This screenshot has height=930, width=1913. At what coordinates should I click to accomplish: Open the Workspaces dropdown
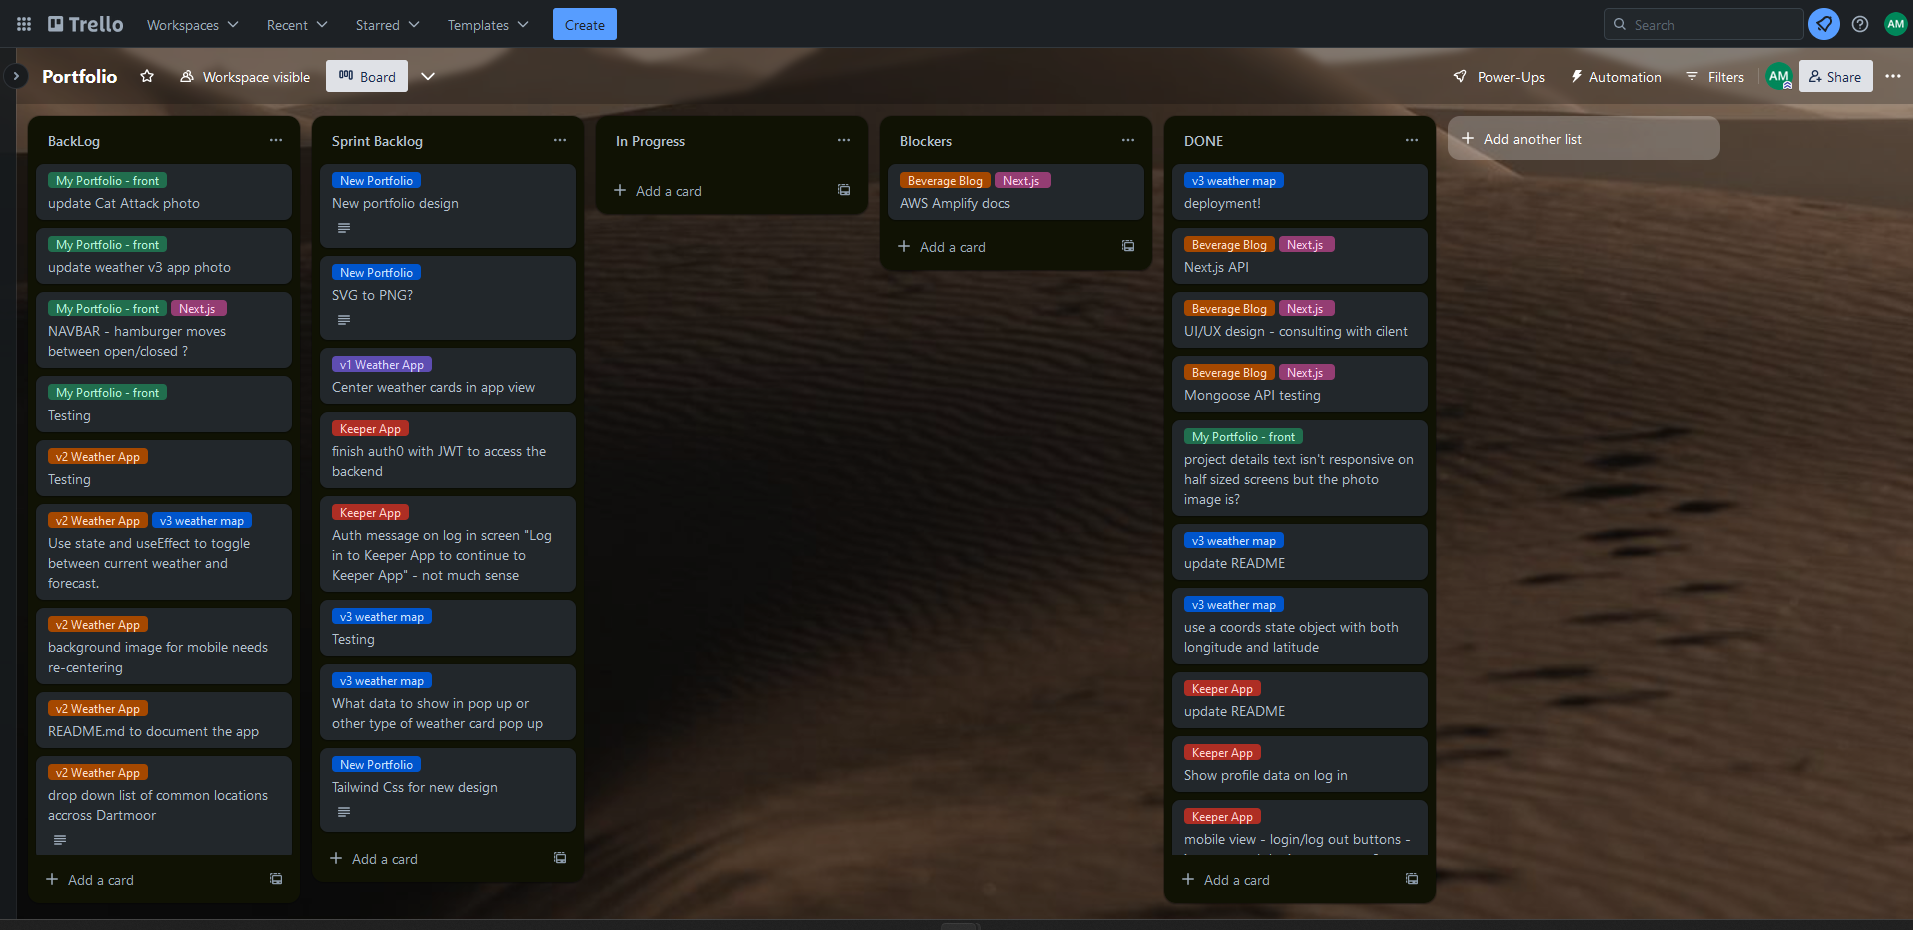coord(192,24)
